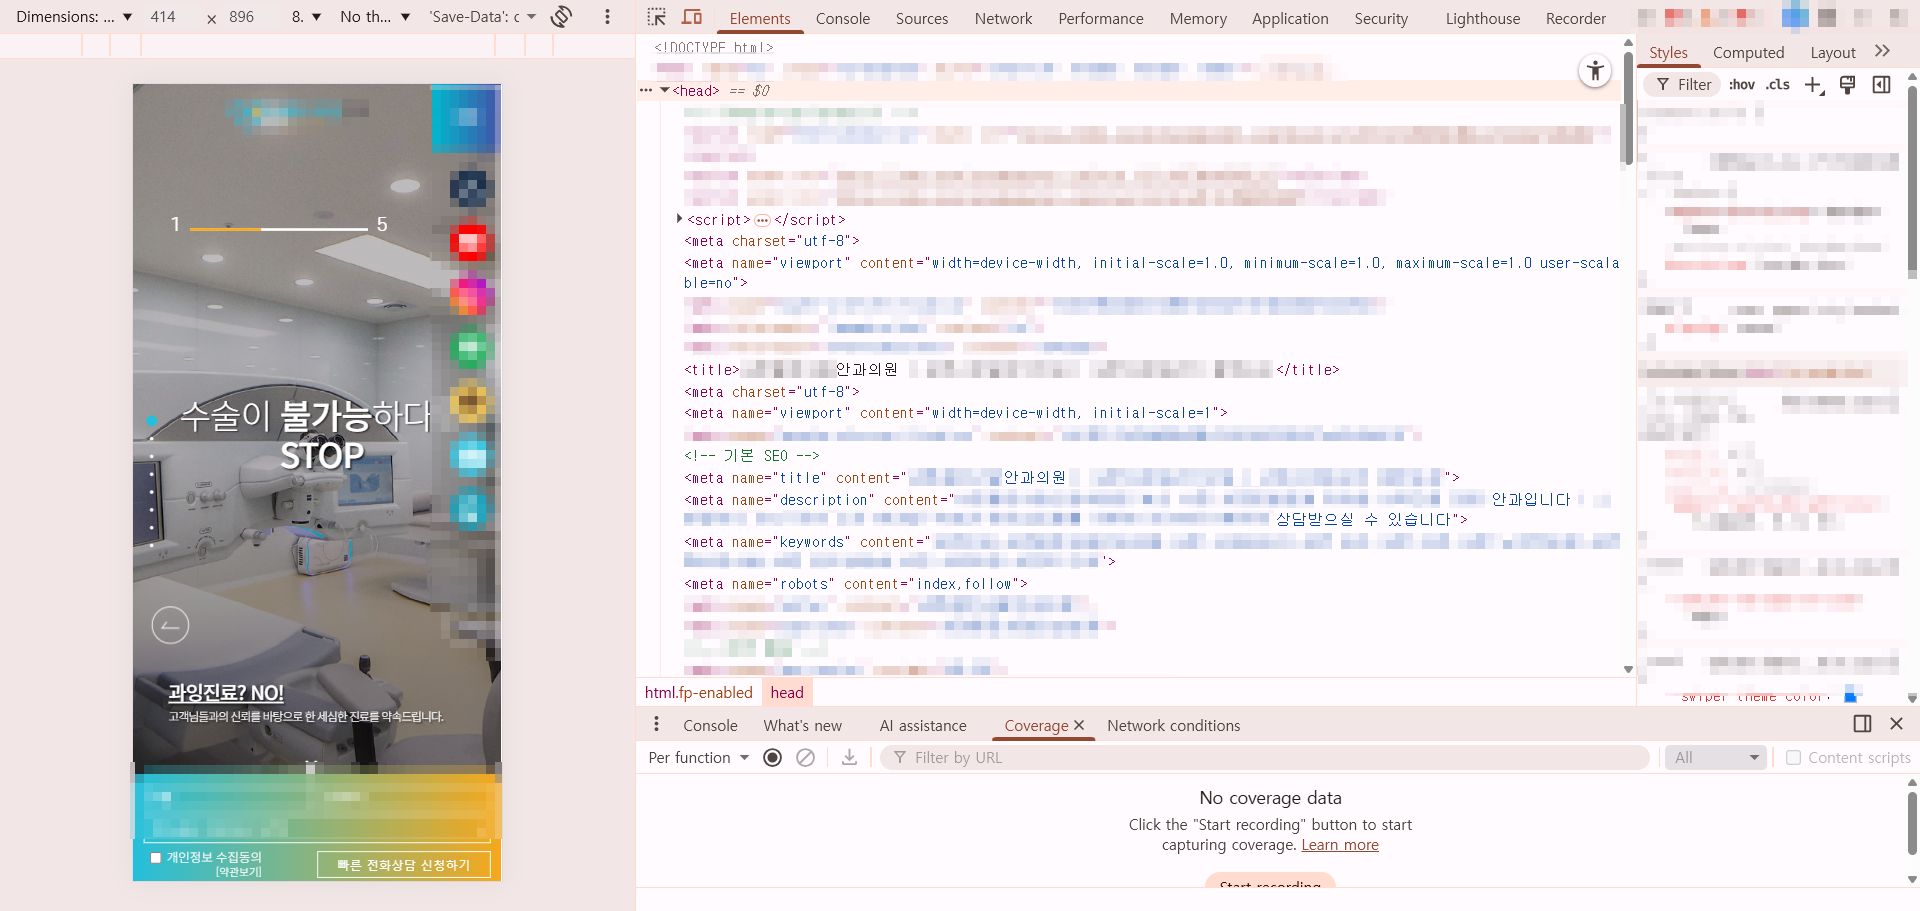Click the clear coverage icon

(805, 758)
